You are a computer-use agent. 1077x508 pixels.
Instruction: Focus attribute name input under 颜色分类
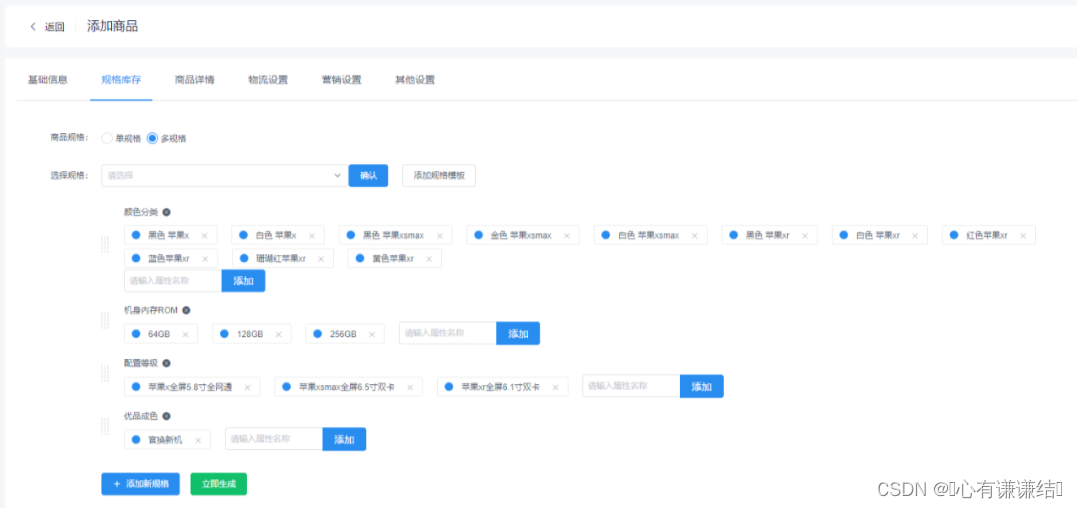(x=173, y=281)
